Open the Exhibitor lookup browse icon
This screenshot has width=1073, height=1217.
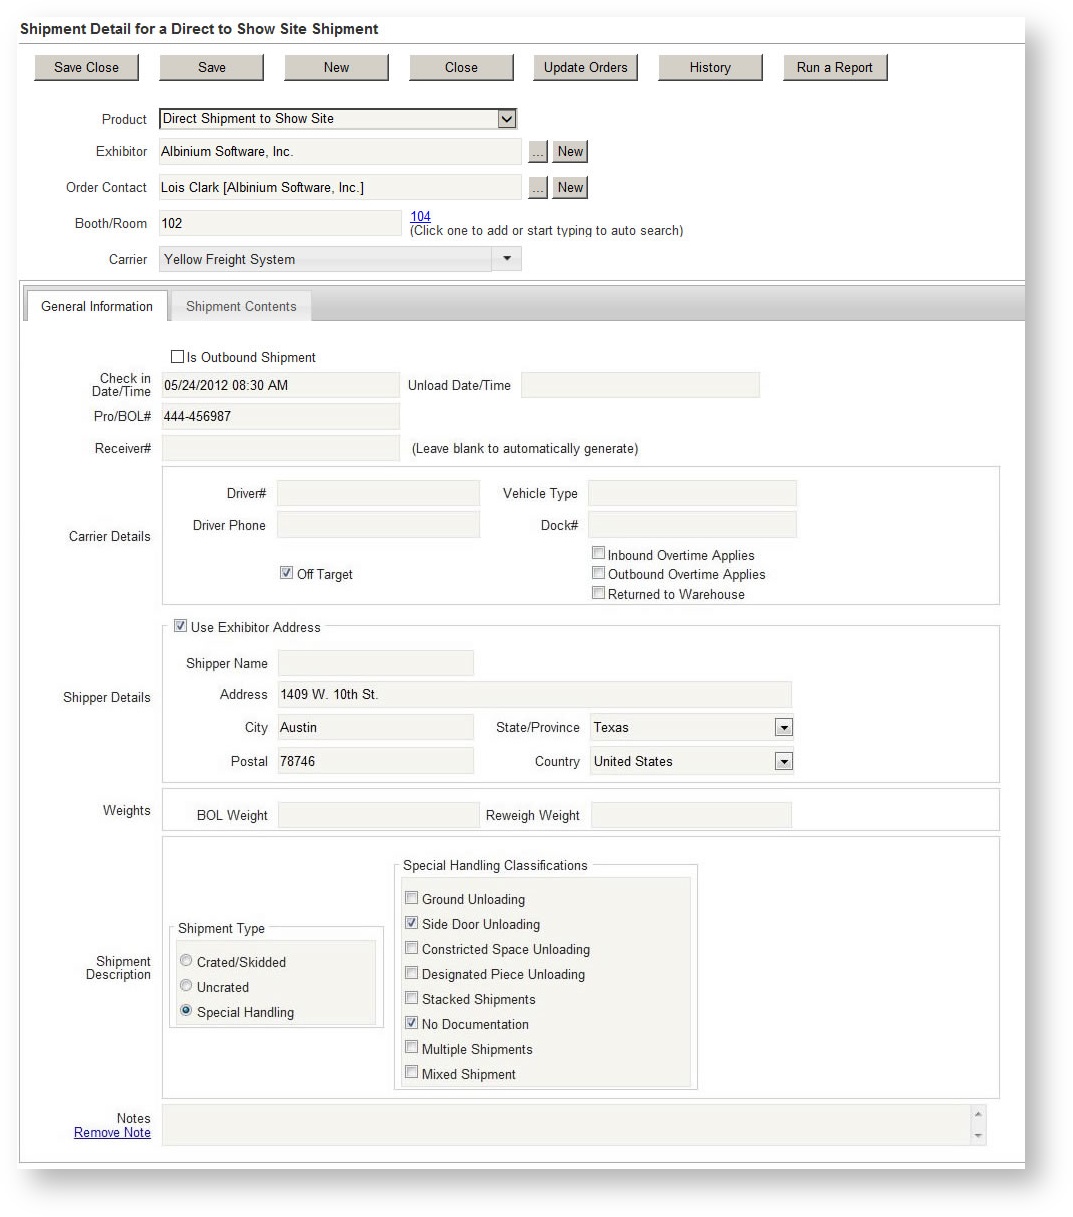(x=538, y=151)
